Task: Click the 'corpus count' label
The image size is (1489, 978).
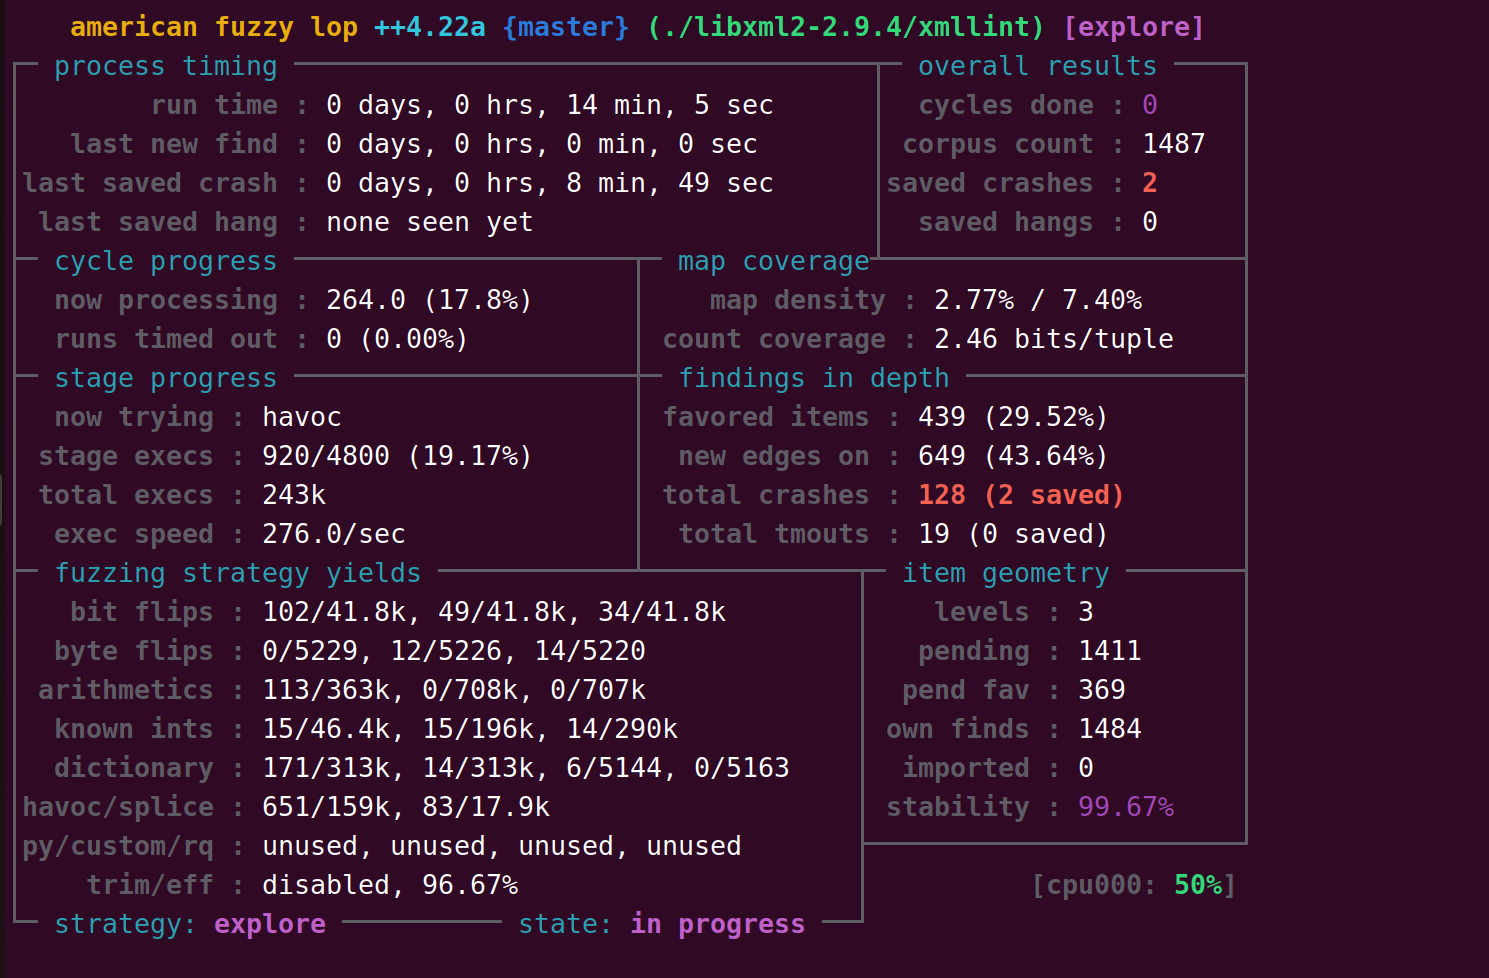Action: point(998,144)
